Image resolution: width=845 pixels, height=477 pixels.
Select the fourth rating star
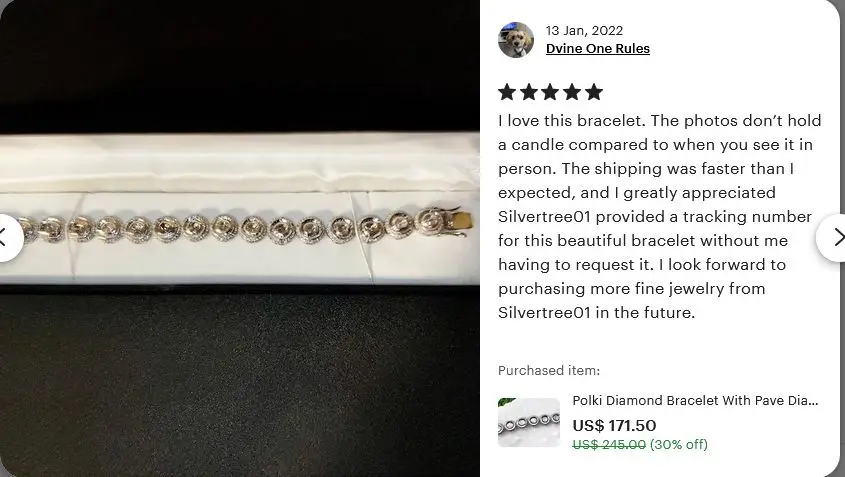572,92
